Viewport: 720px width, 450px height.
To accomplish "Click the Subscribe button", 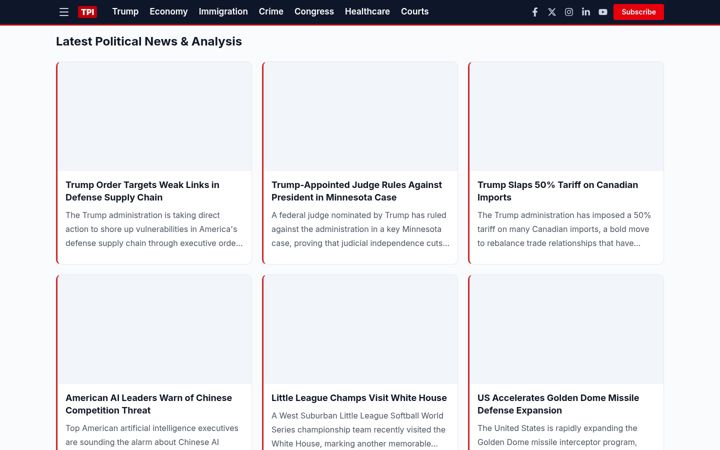I will point(638,12).
